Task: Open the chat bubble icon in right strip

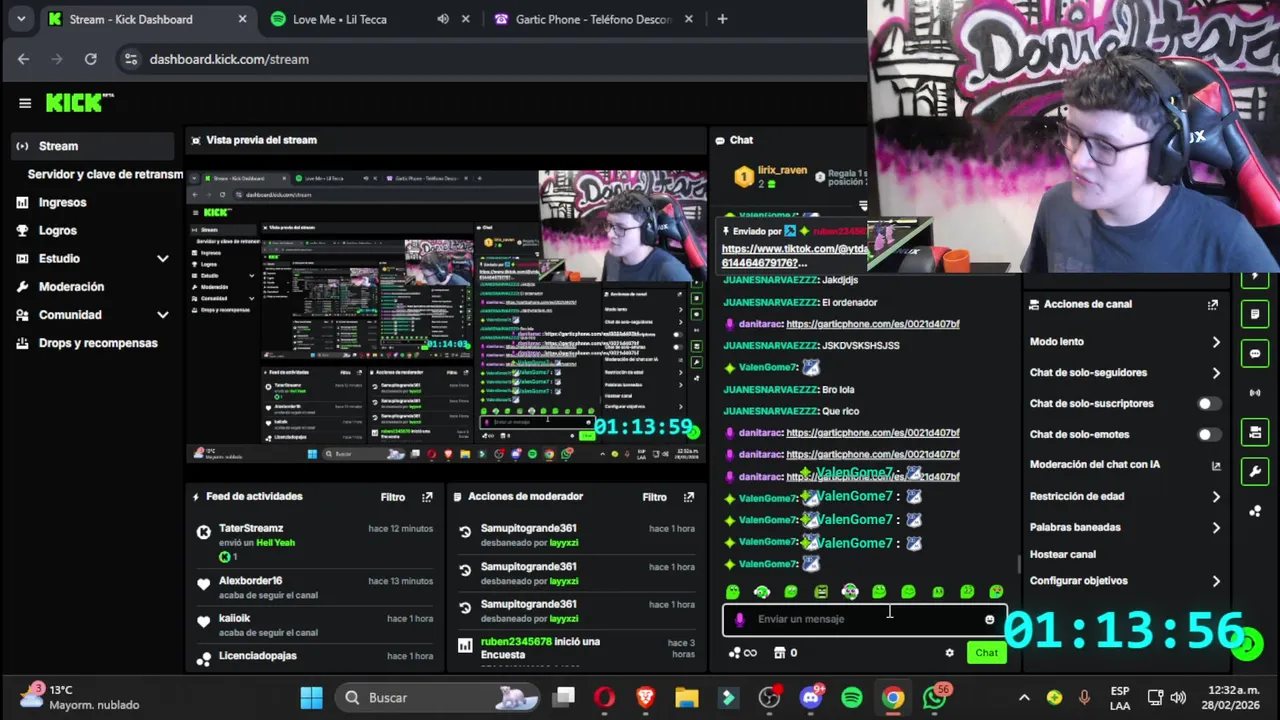Action: [x=1255, y=353]
